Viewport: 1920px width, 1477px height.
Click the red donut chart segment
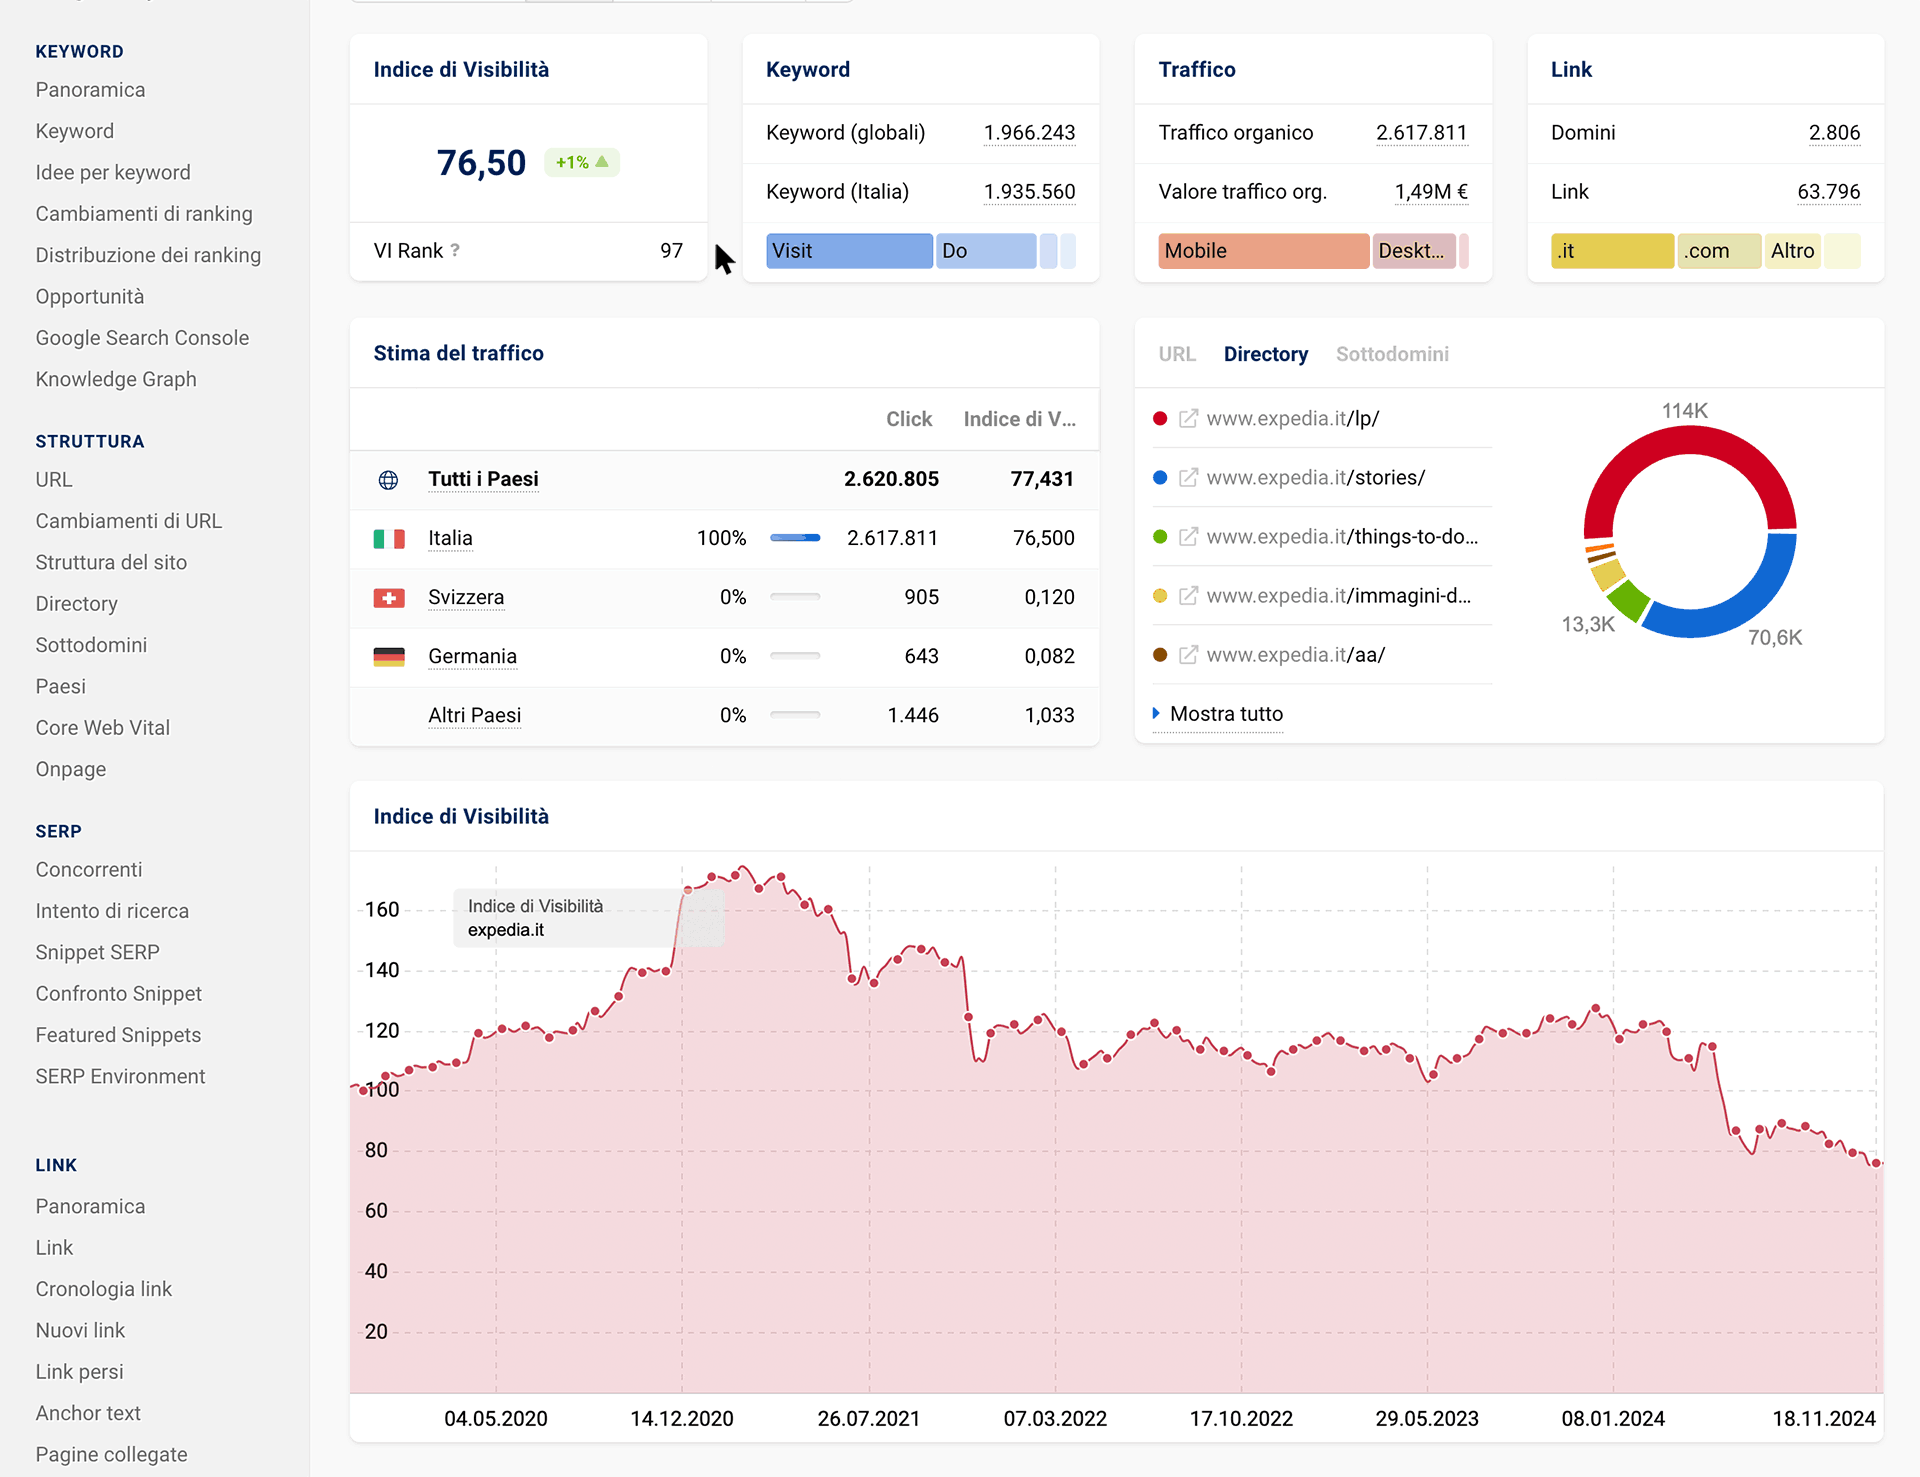1690,441
